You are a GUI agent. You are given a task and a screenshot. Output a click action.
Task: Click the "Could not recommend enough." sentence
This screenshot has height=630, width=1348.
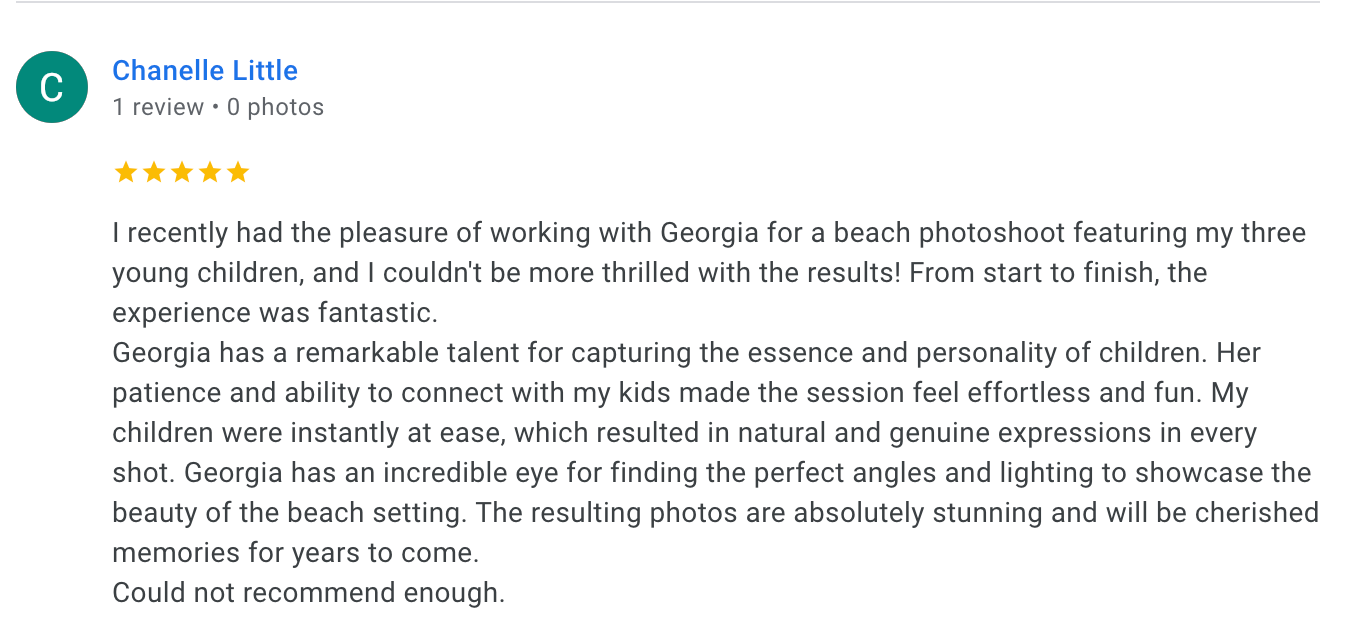[x=309, y=593]
